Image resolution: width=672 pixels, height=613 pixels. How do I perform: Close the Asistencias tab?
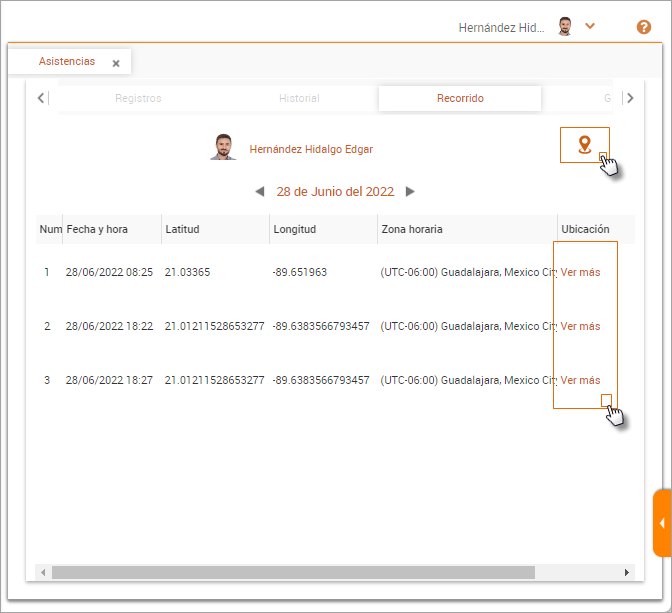click(x=116, y=63)
